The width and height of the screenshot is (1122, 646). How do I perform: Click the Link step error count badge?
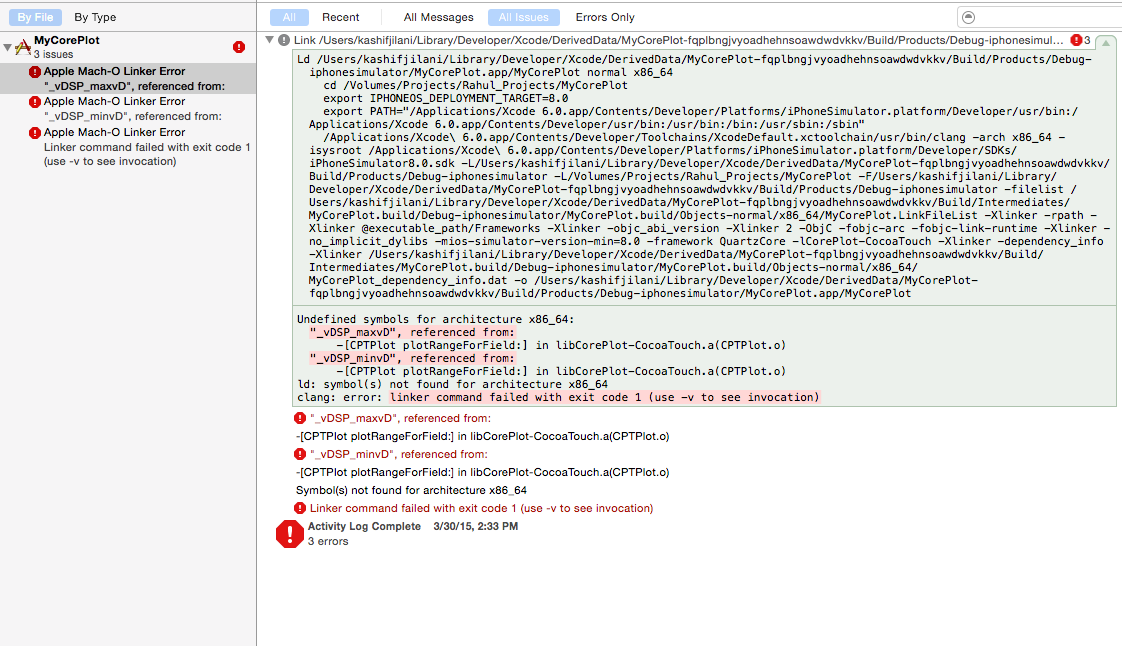[1080, 40]
